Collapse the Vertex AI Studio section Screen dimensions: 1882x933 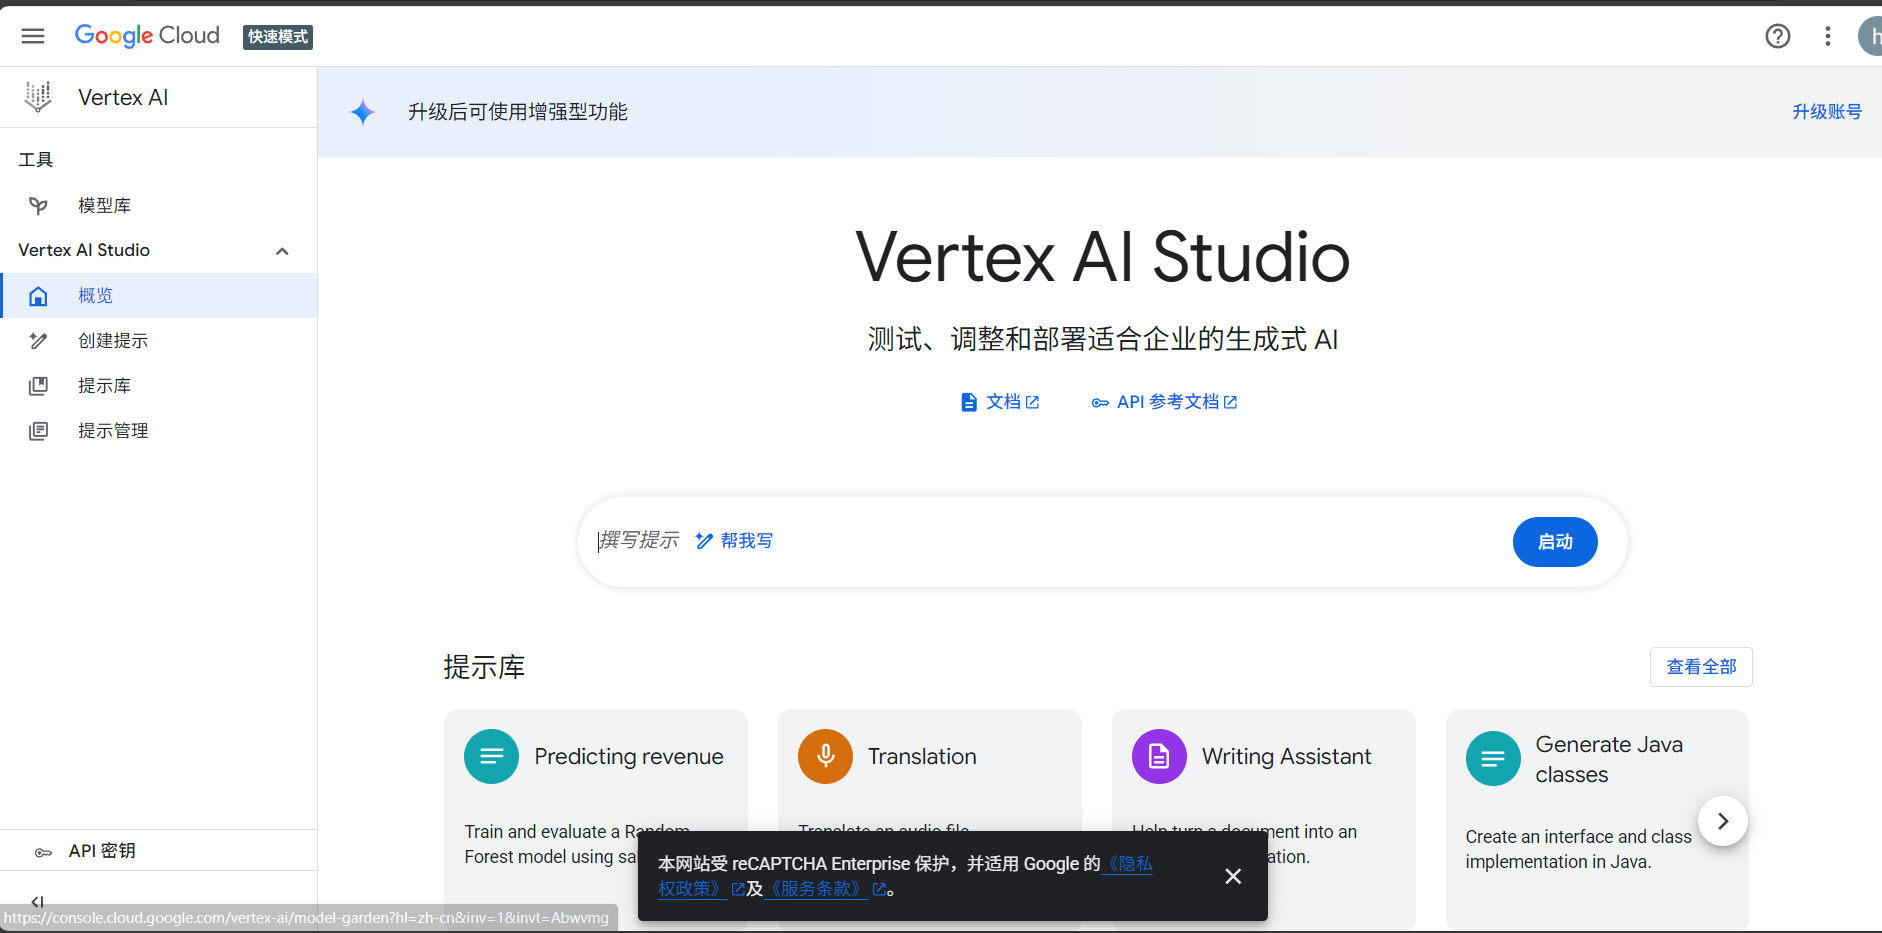point(282,251)
